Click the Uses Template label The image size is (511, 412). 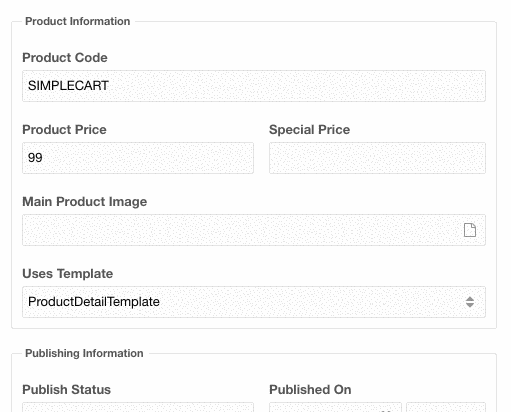[67, 274]
